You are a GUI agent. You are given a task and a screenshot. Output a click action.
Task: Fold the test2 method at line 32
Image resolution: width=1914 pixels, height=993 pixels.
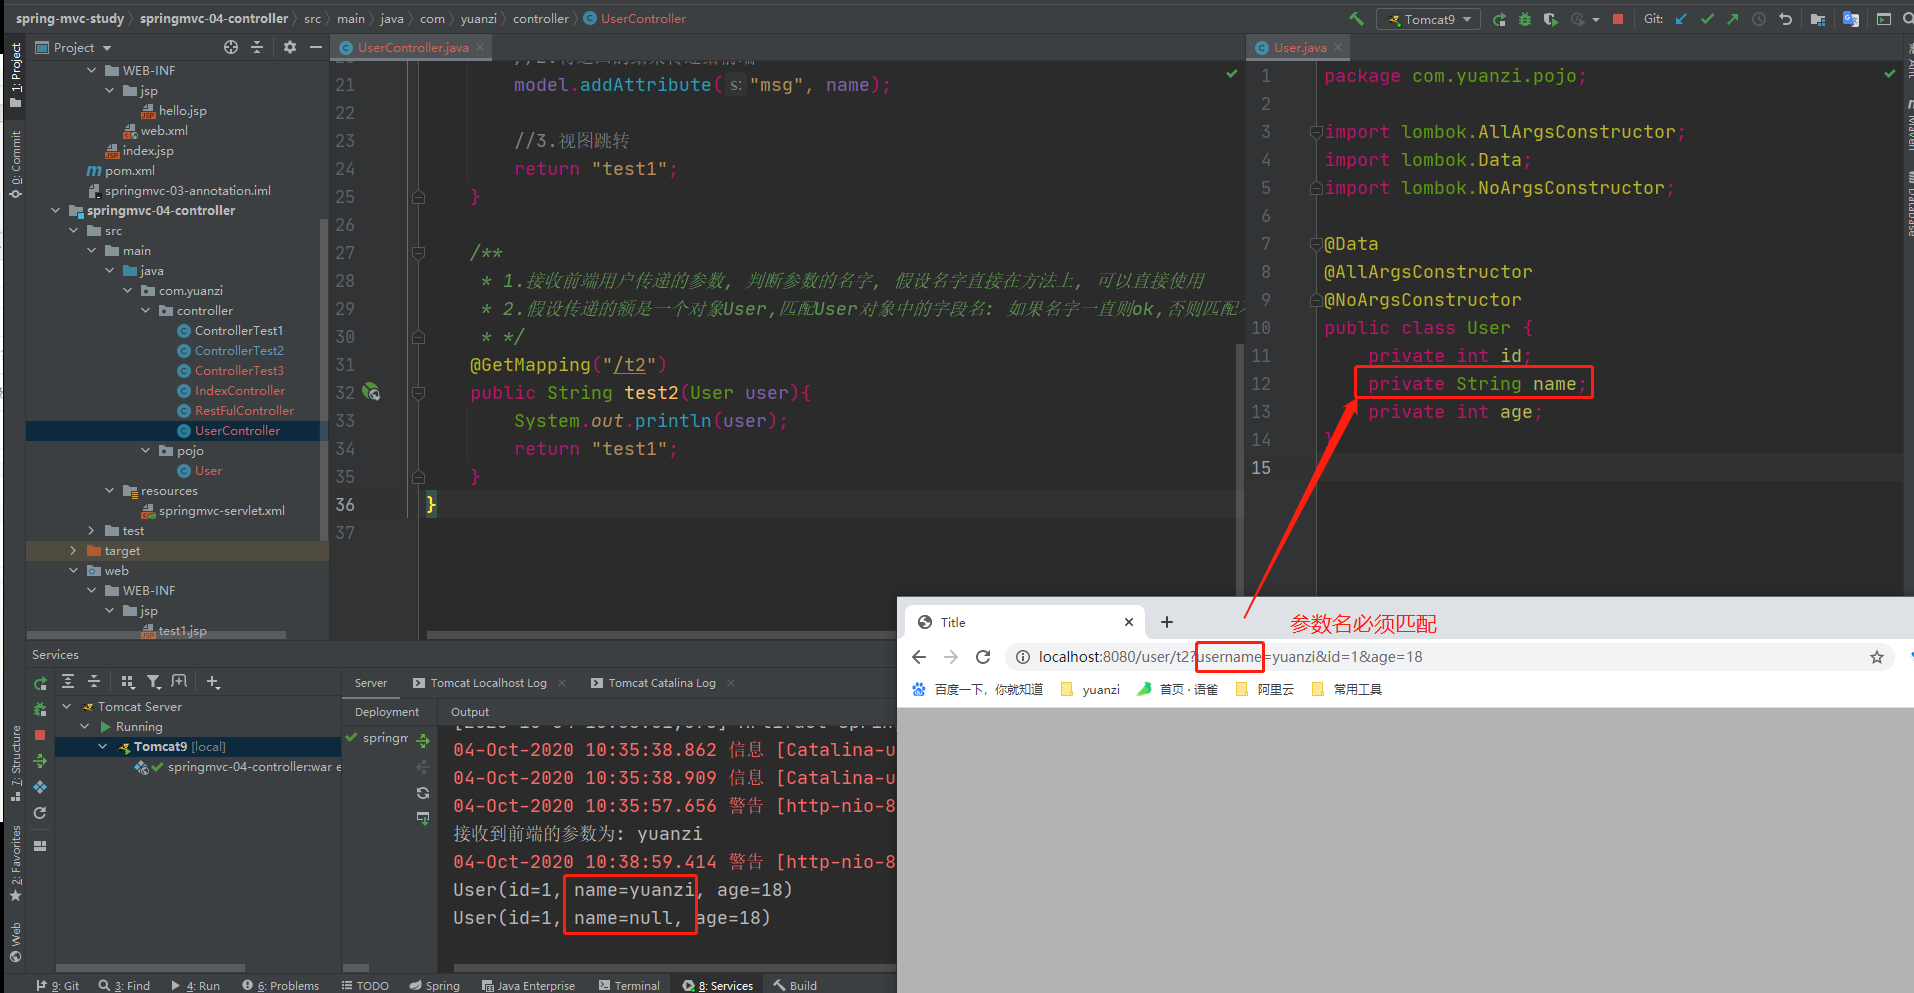[419, 393]
